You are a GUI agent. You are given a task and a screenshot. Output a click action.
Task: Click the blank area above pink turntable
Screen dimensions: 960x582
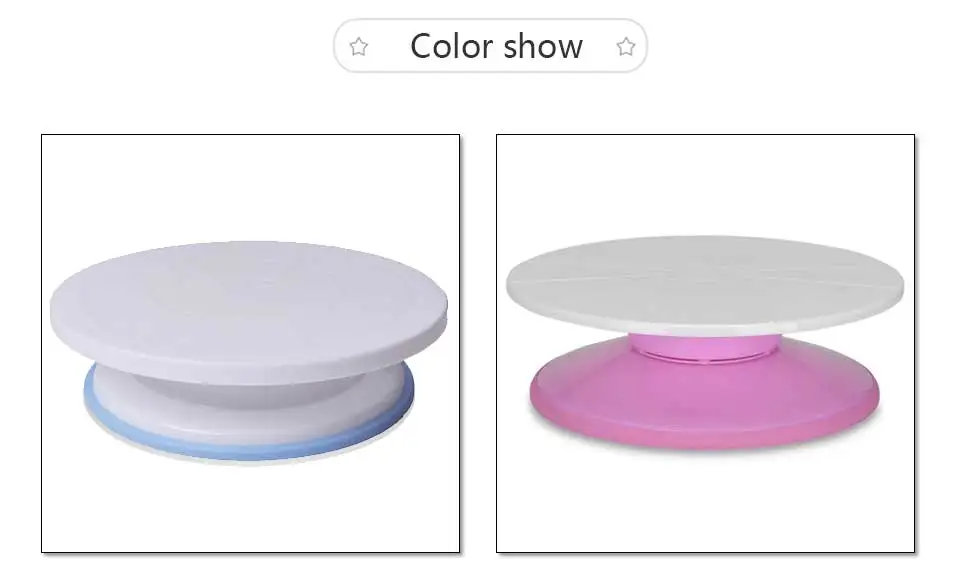[x=705, y=184]
